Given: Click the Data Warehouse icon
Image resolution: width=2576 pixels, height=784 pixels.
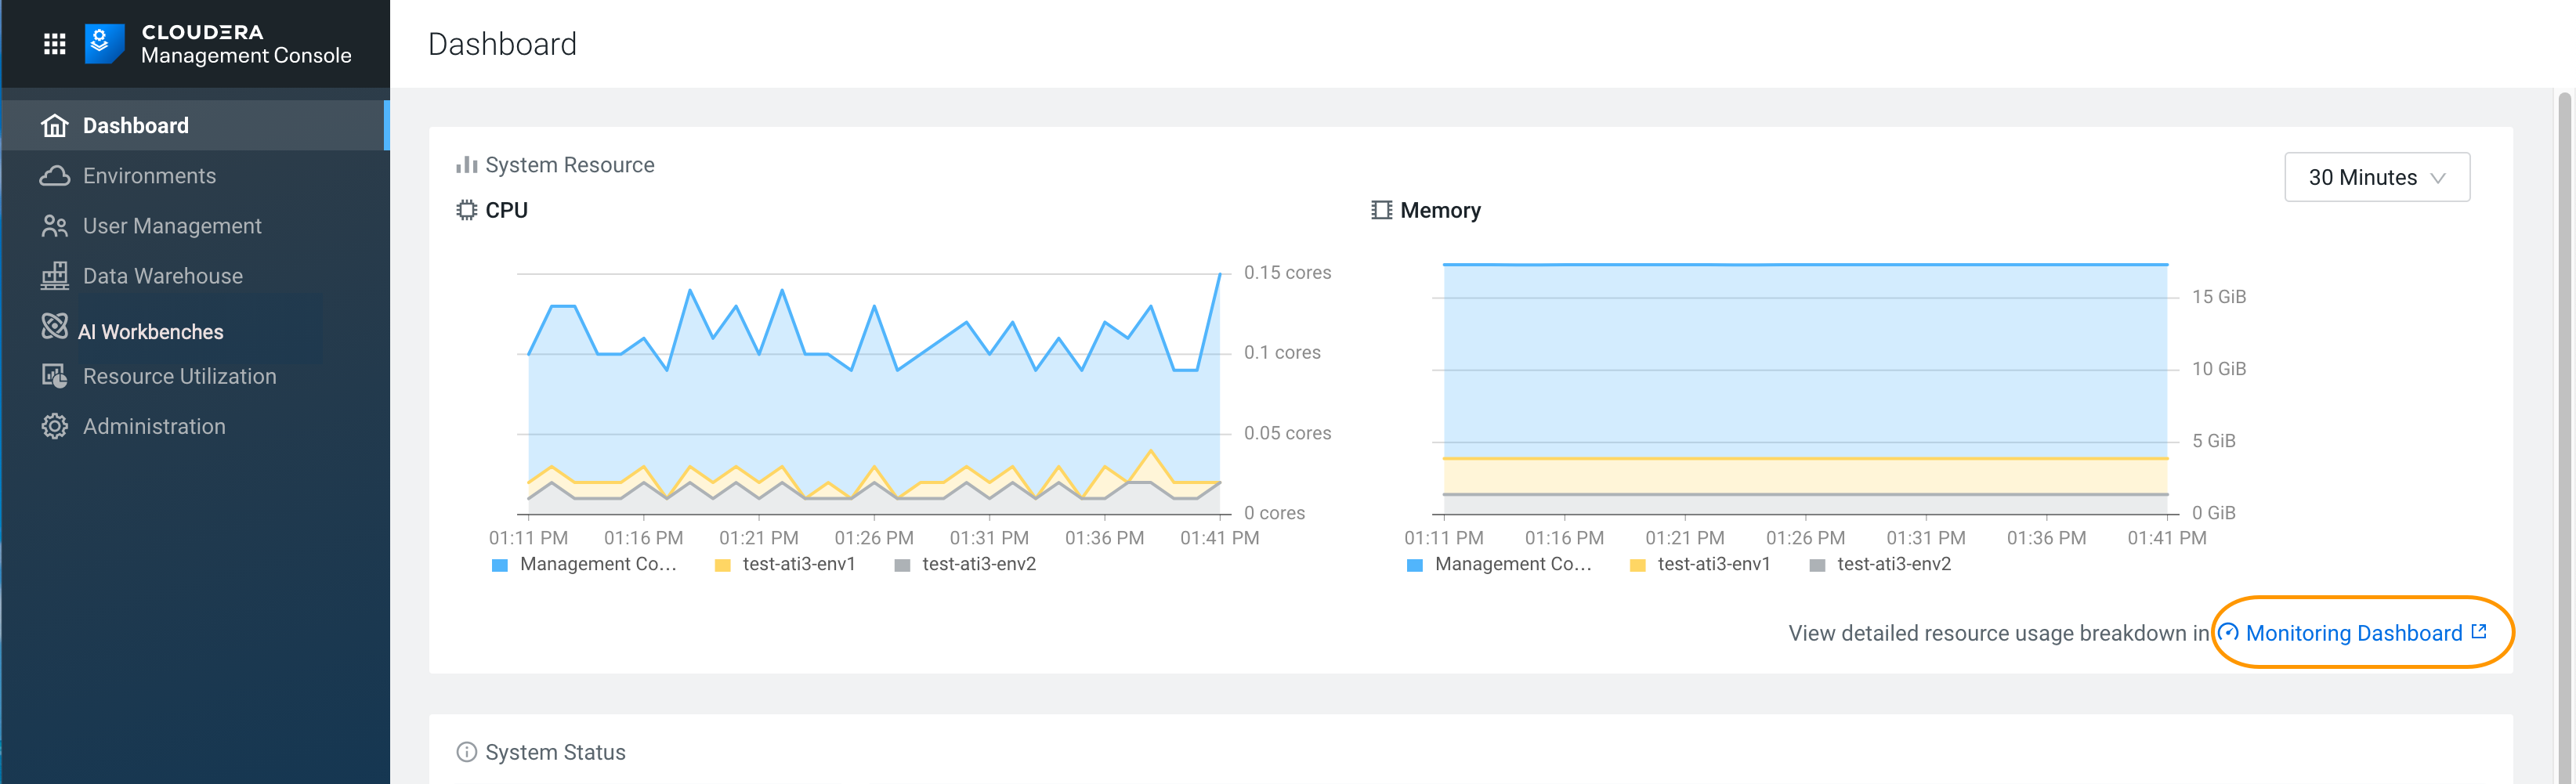Looking at the screenshot, I should (55, 276).
